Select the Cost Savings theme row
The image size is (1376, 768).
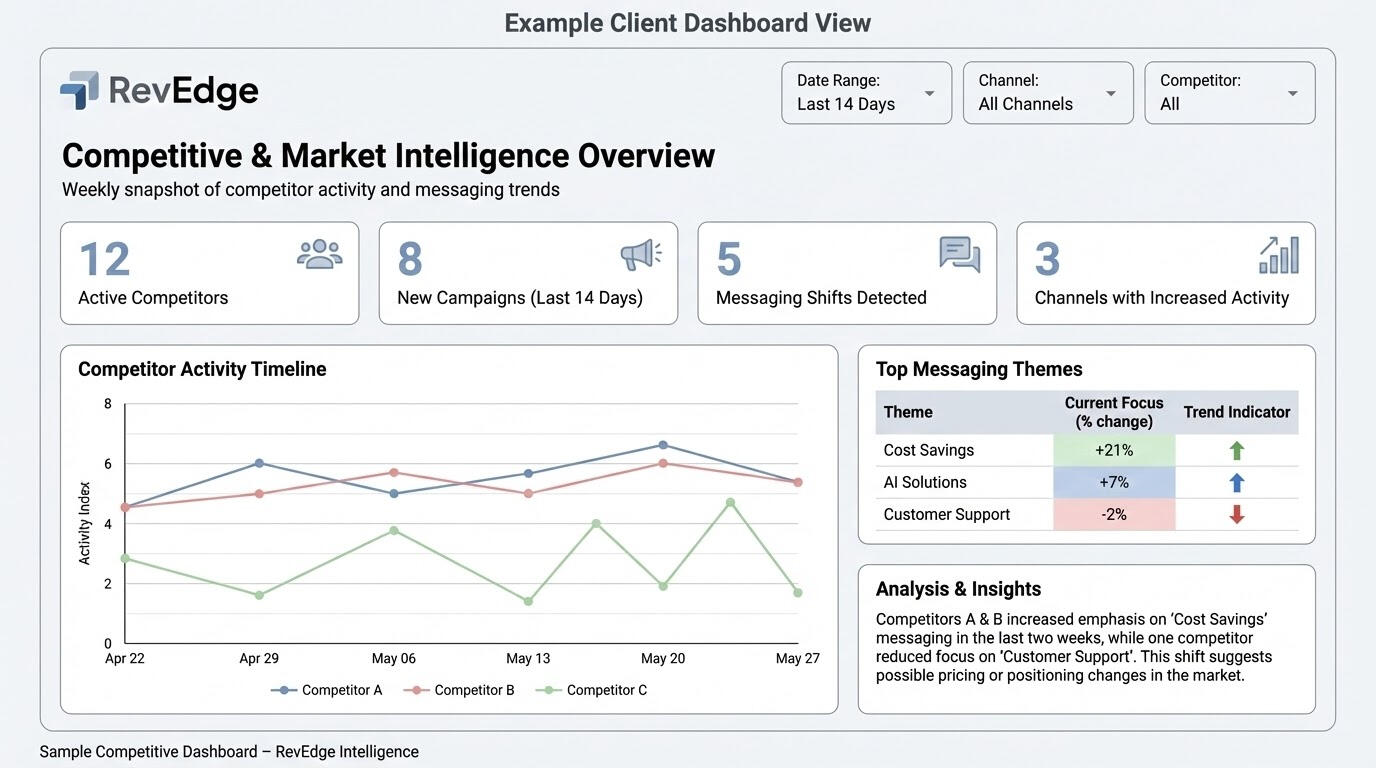coord(928,451)
